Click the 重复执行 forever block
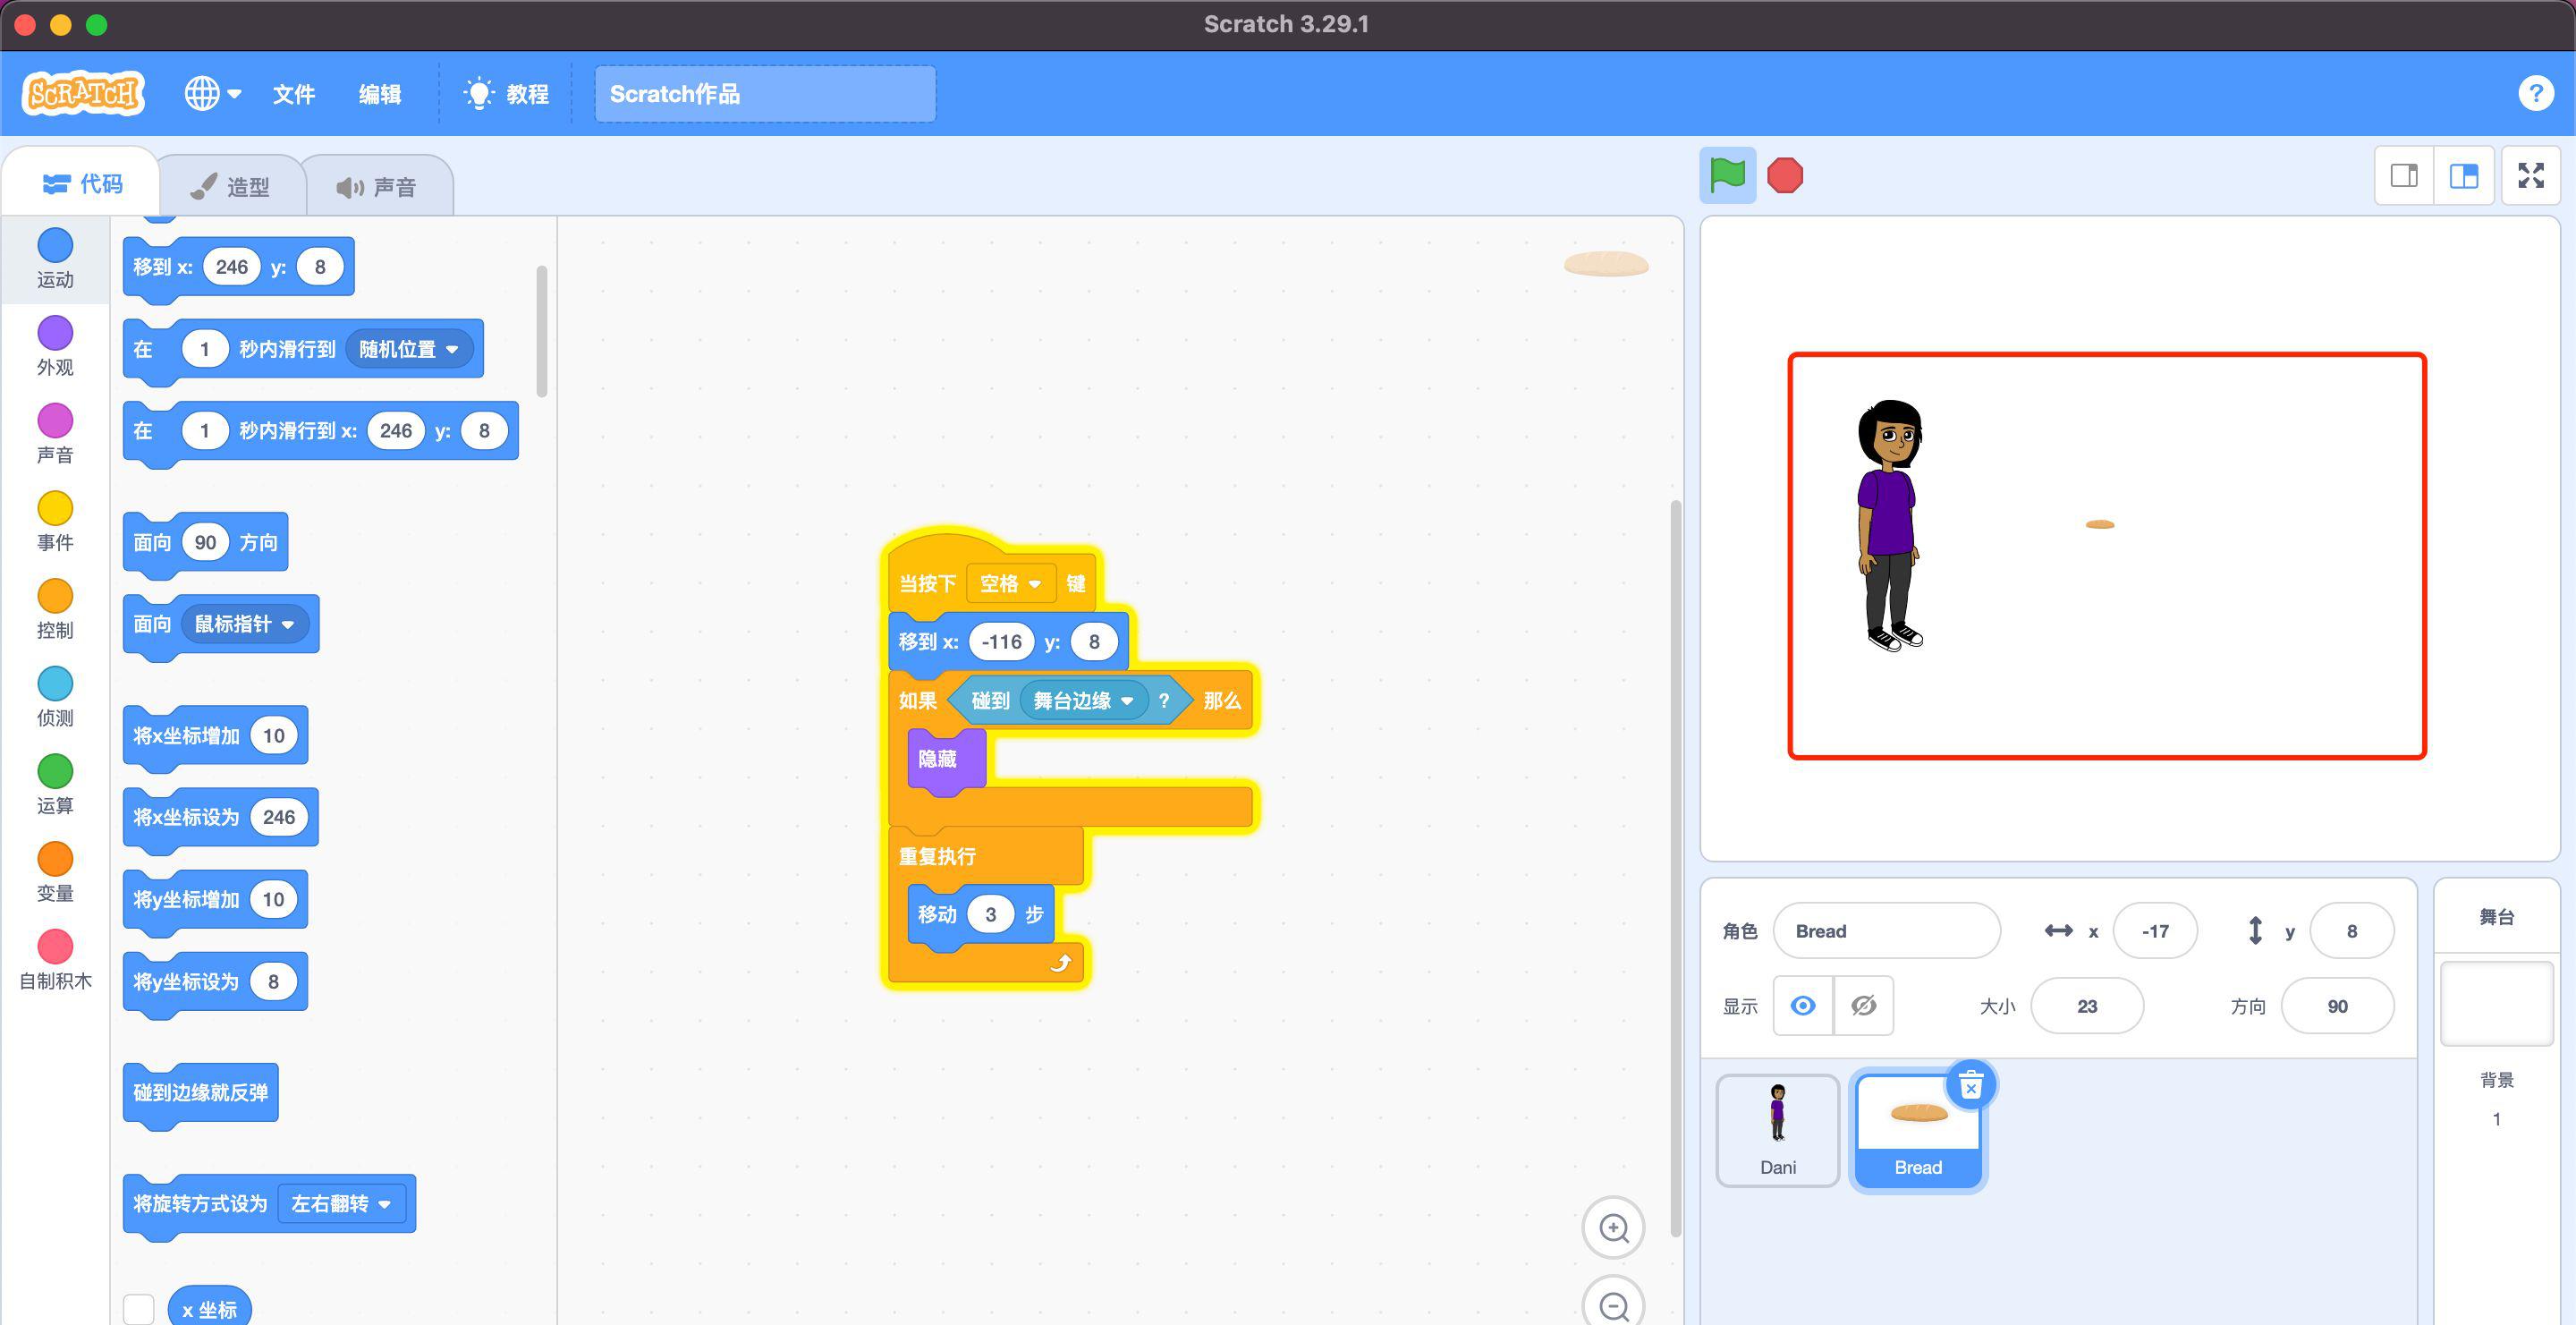This screenshot has width=2576, height=1325. 937,856
